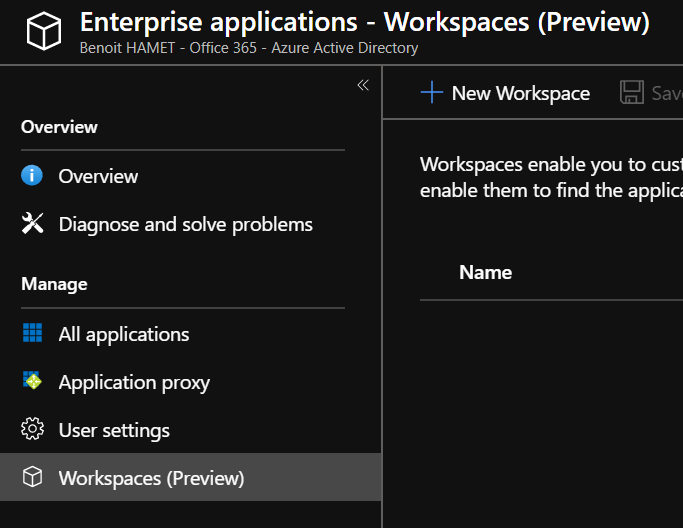Click the blue info icon beside Overview
The height and width of the screenshot is (528, 683).
(x=32, y=176)
